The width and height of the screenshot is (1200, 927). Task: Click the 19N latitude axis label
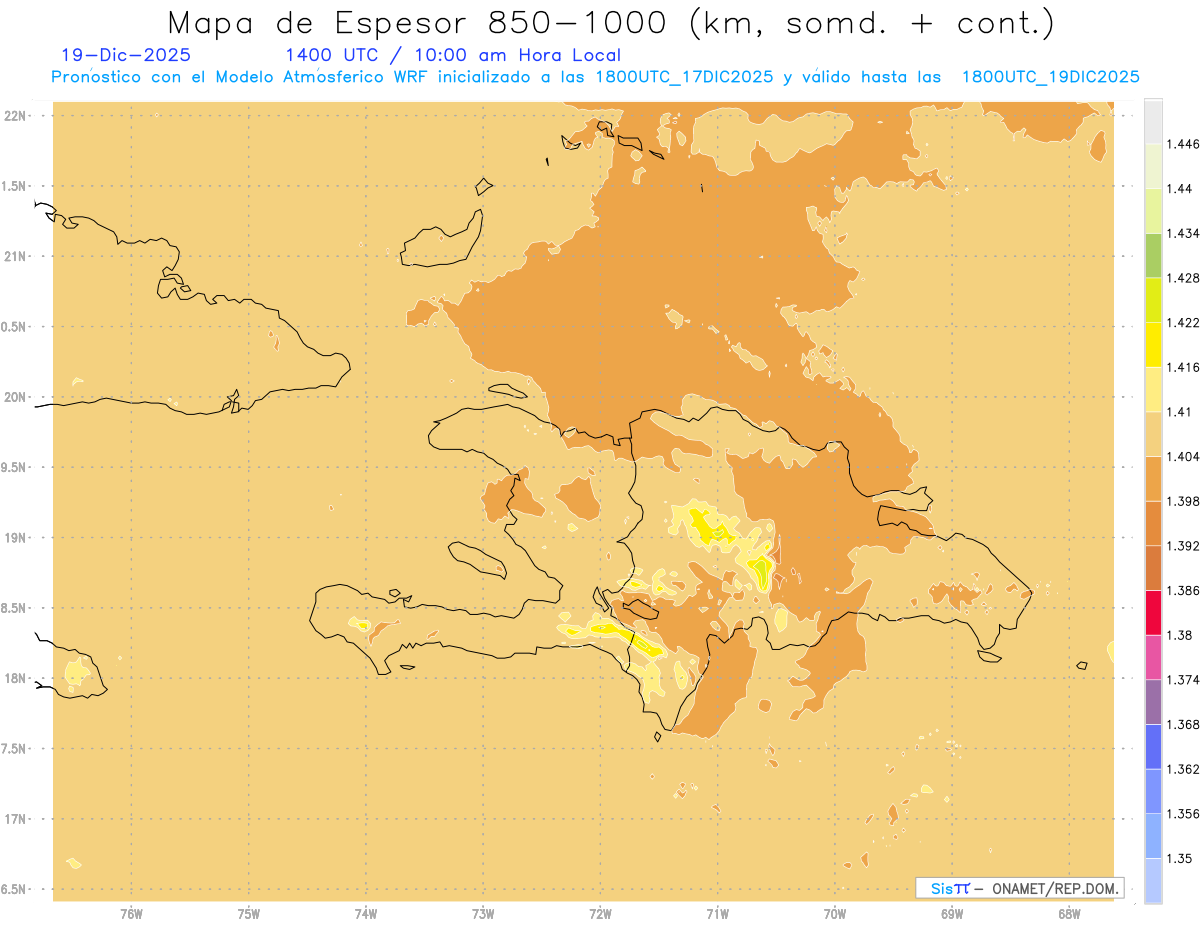(15, 538)
